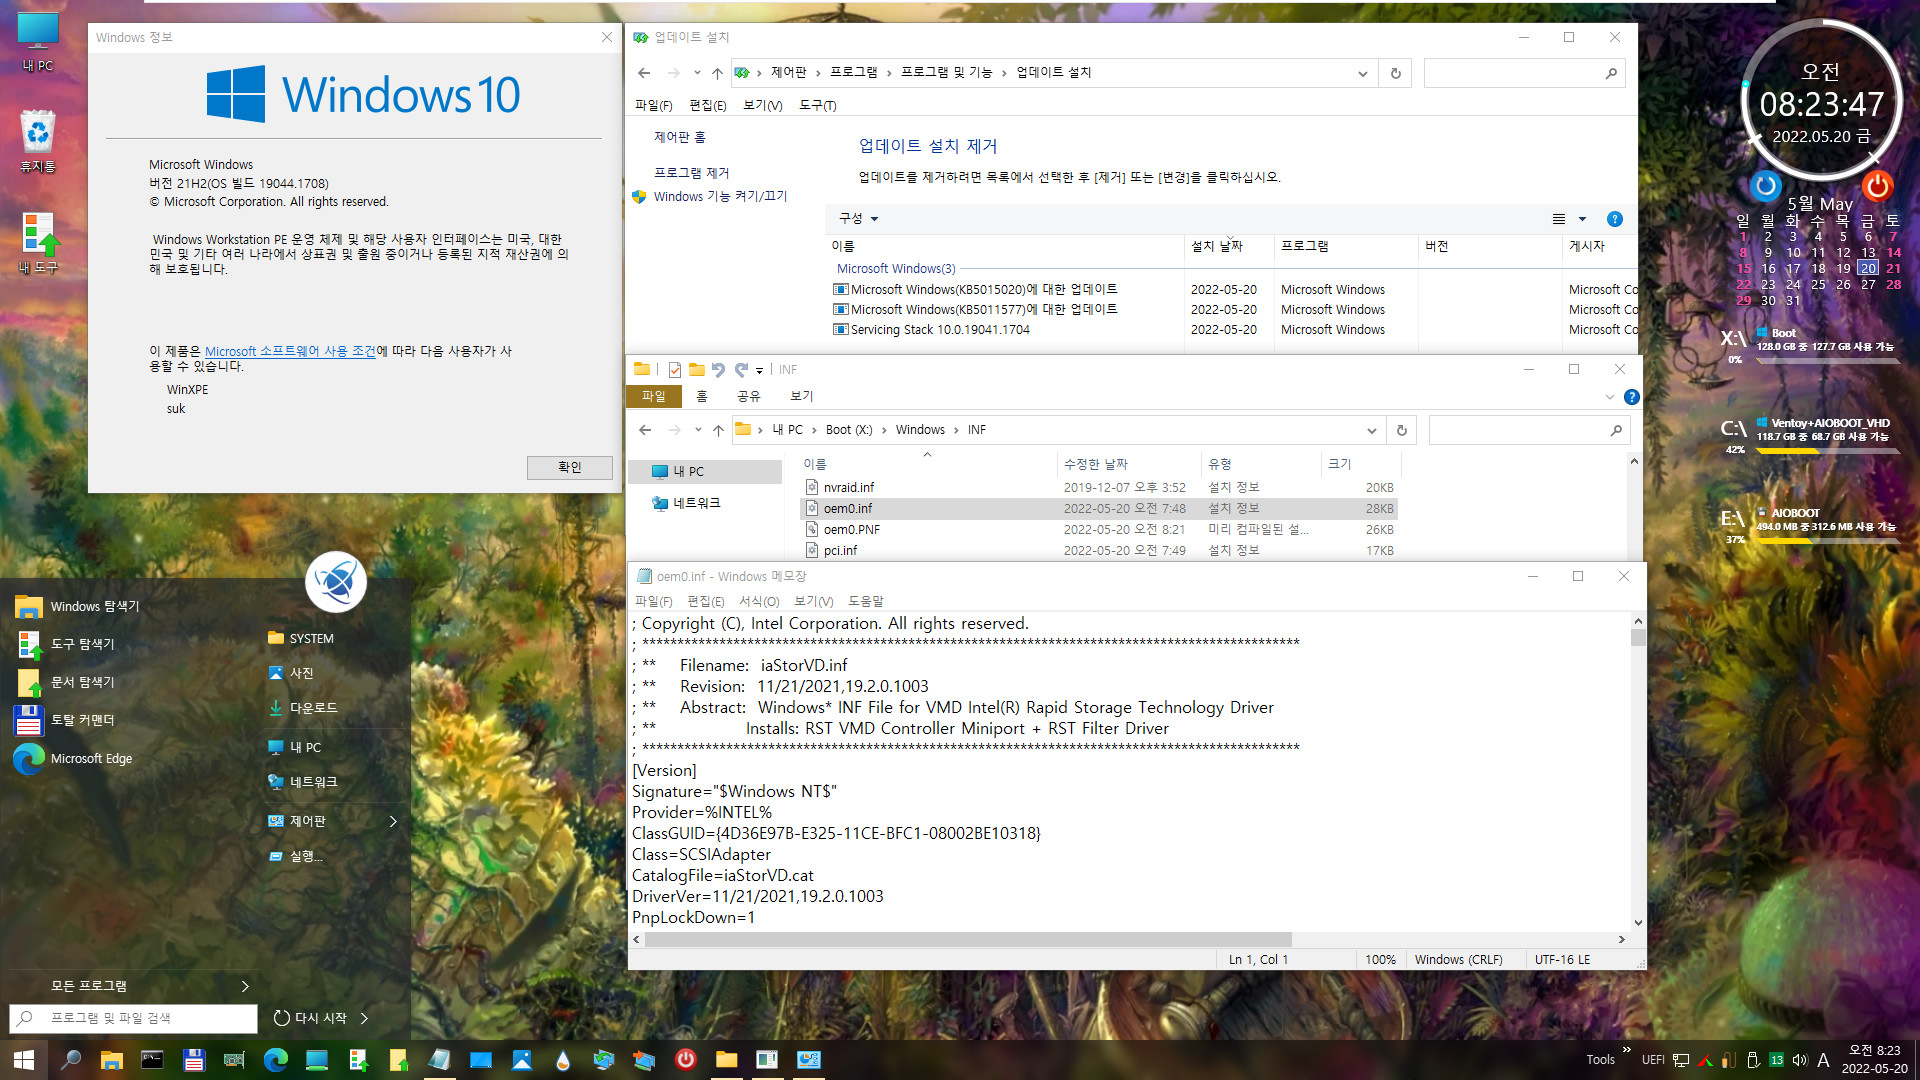Click the user avatar icon atop the start menu

pos(336,582)
